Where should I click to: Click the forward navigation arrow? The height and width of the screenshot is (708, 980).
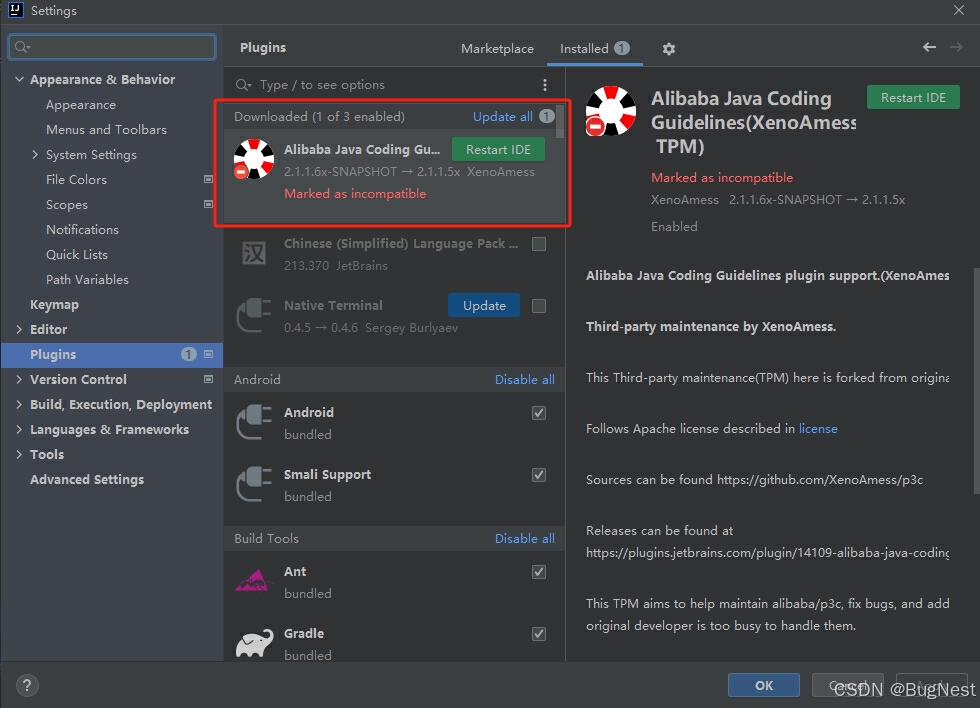[x=956, y=47]
